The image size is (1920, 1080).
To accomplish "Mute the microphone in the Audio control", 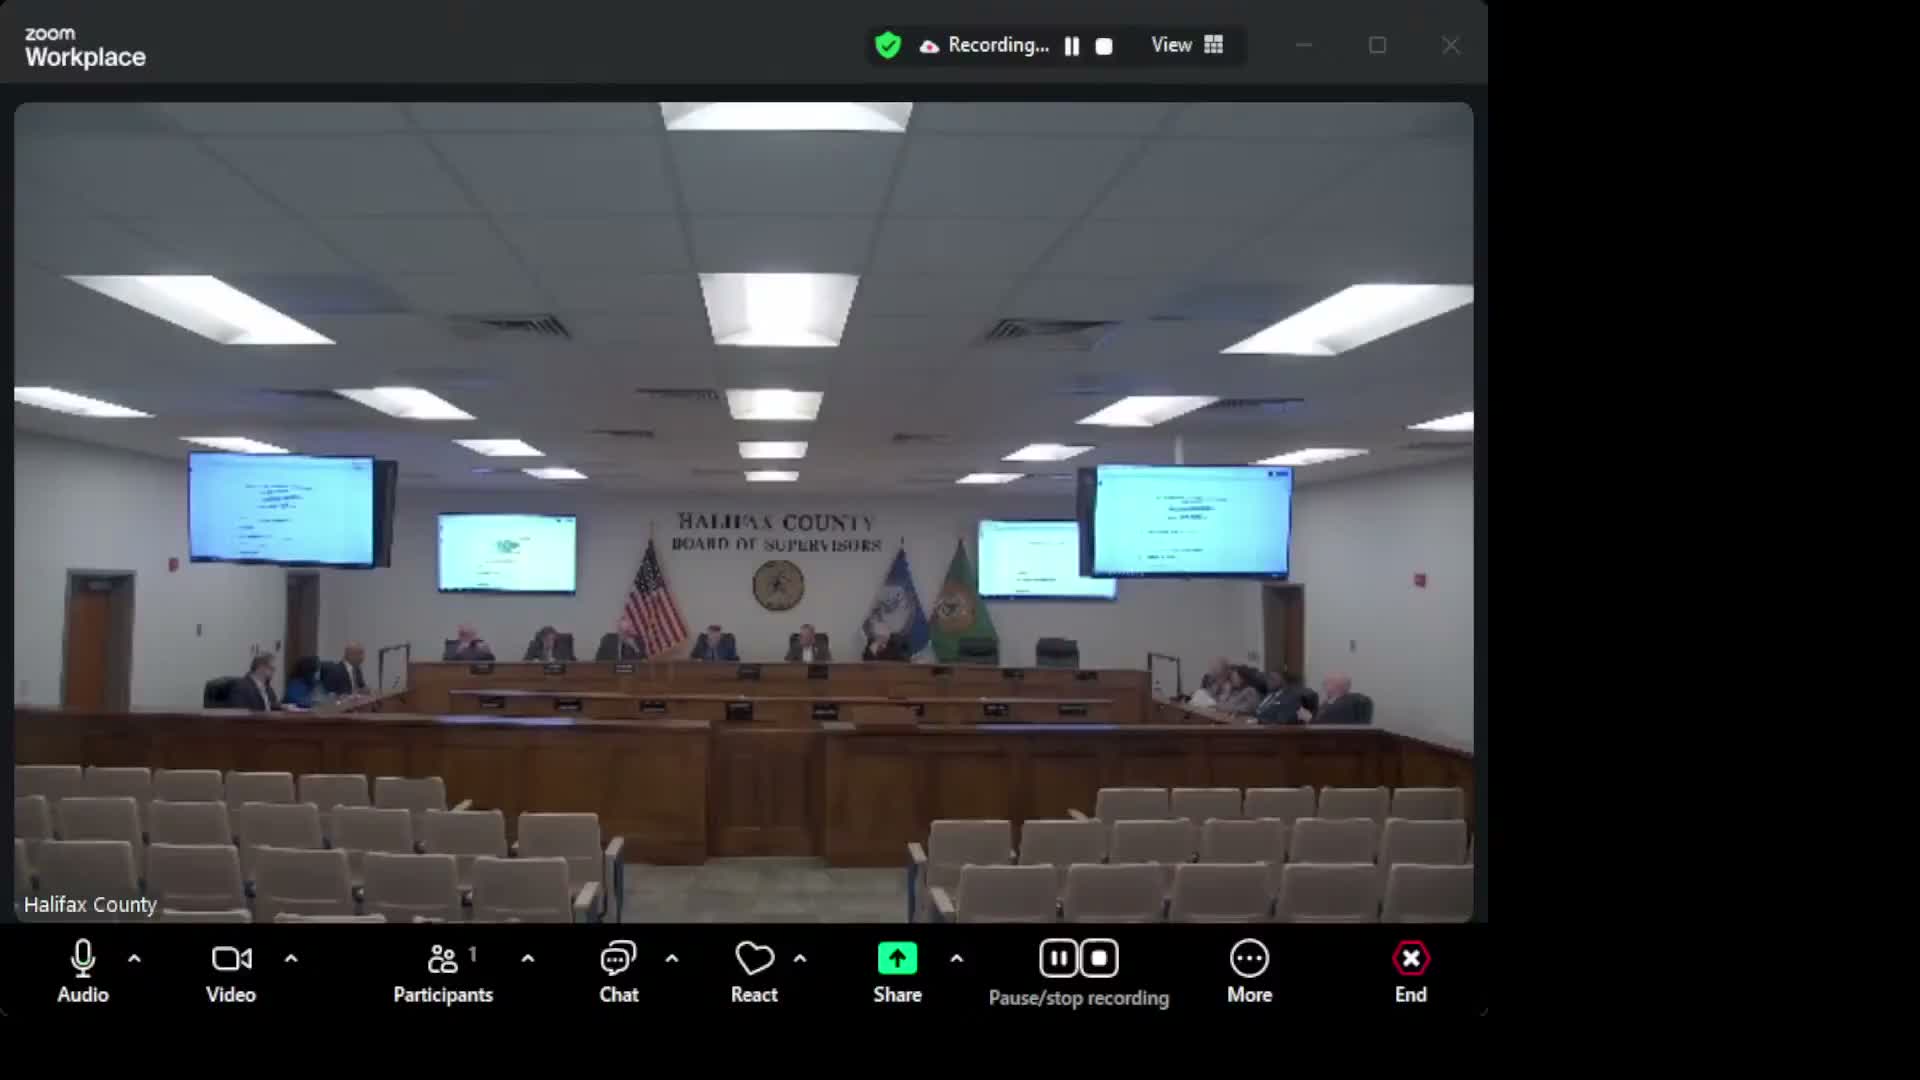I will coord(82,958).
